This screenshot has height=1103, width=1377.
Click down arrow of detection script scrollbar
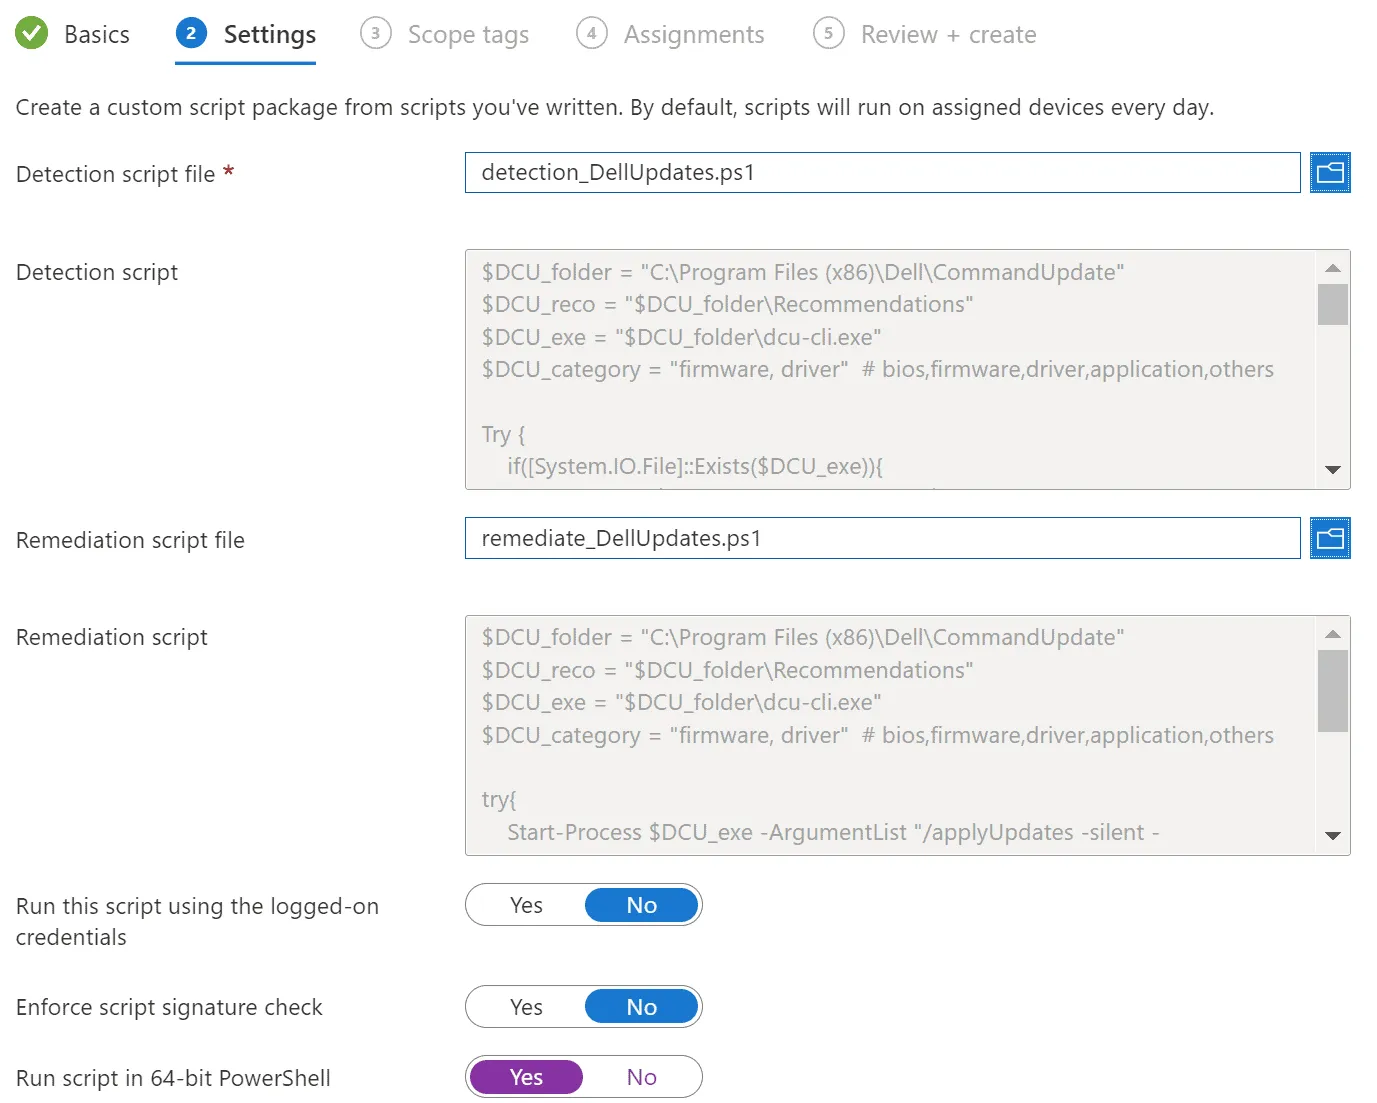[x=1332, y=470]
